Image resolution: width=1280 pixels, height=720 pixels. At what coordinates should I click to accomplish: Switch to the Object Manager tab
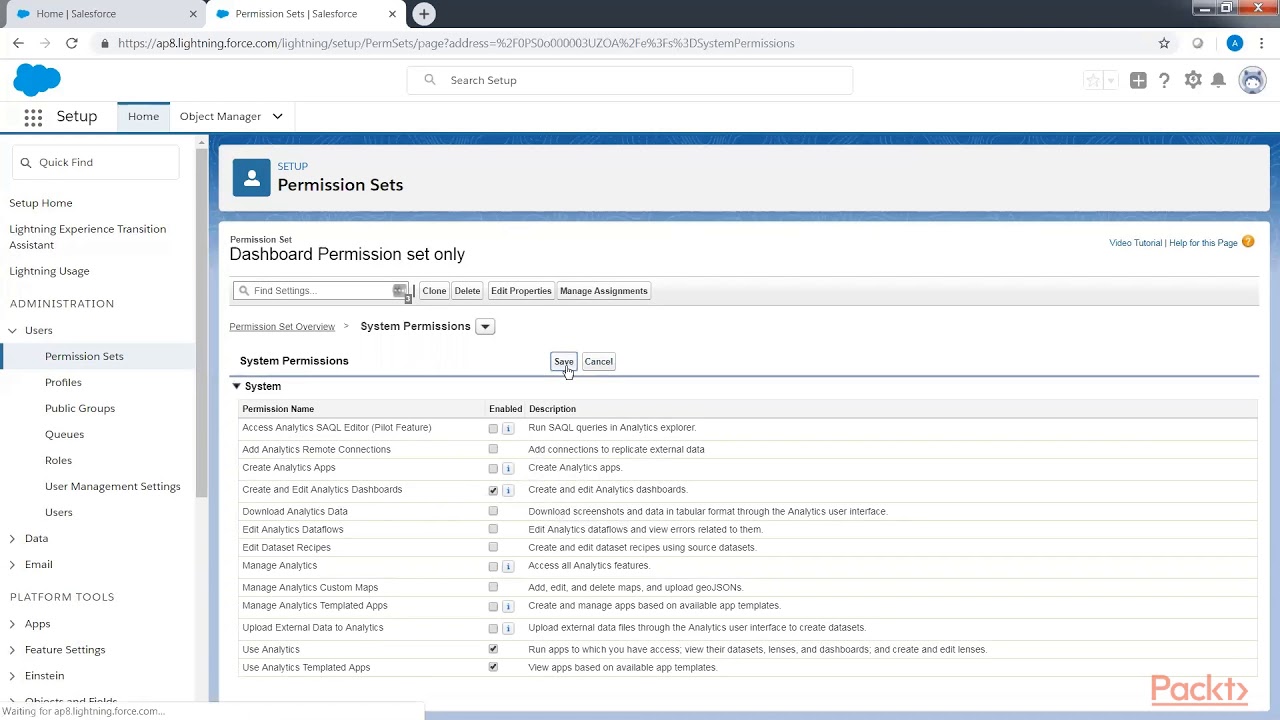pos(220,117)
